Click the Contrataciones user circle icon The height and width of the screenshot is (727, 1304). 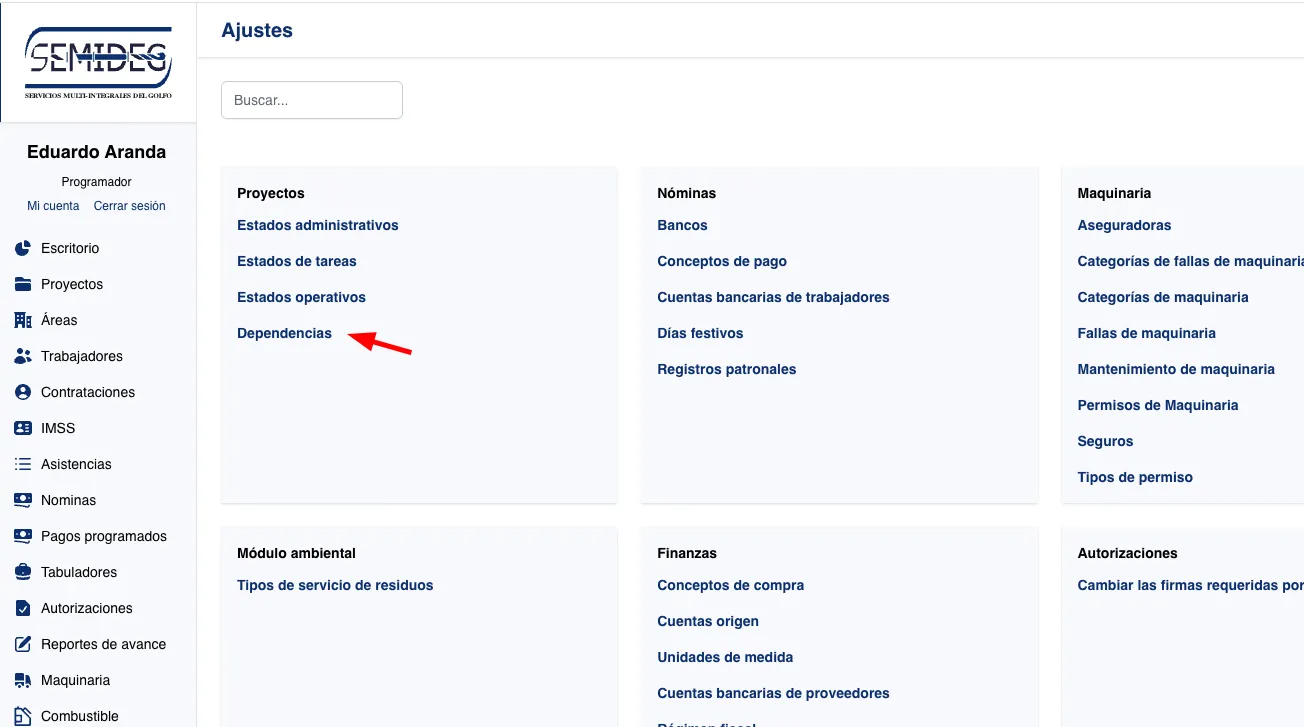tap(23, 392)
